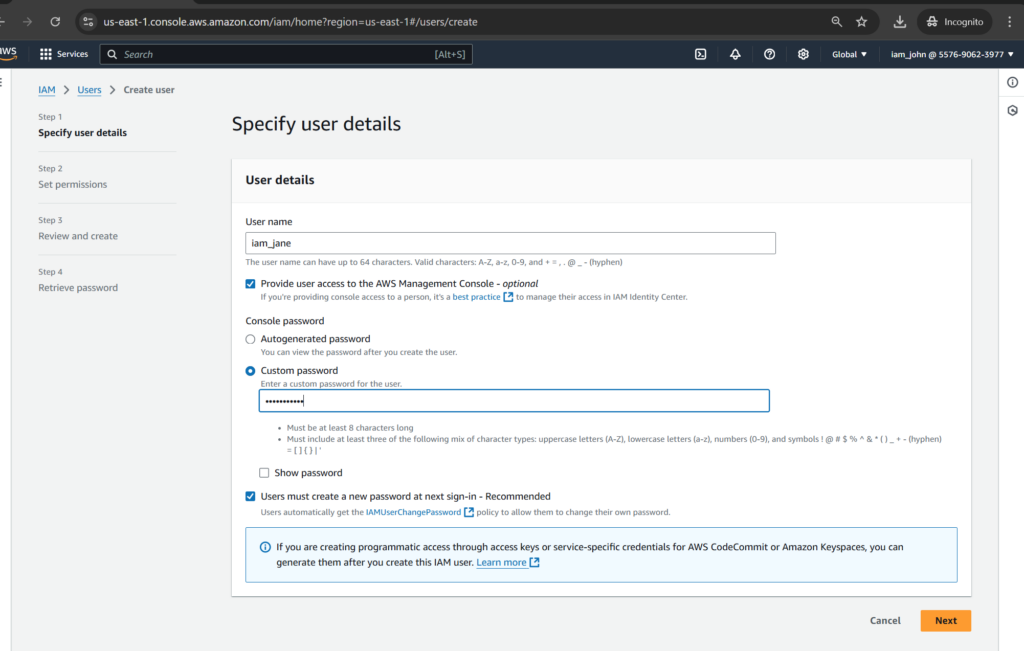Click the Next button
1024x651 pixels.
[x=945, y=620]
